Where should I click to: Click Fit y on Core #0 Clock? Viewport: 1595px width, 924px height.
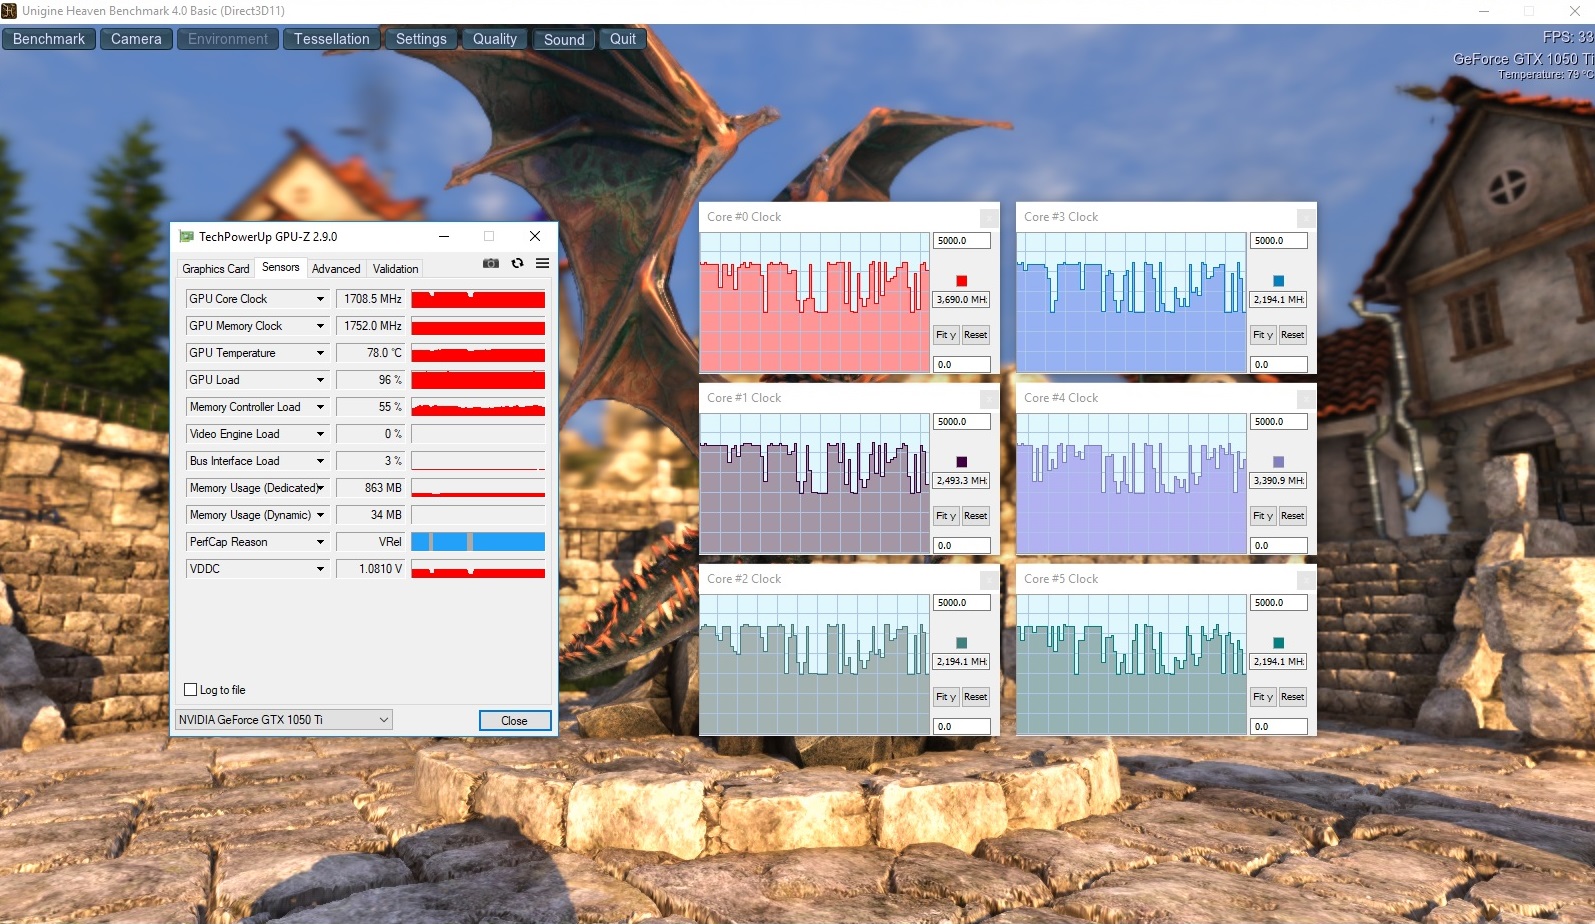click(x=946, y=335)
